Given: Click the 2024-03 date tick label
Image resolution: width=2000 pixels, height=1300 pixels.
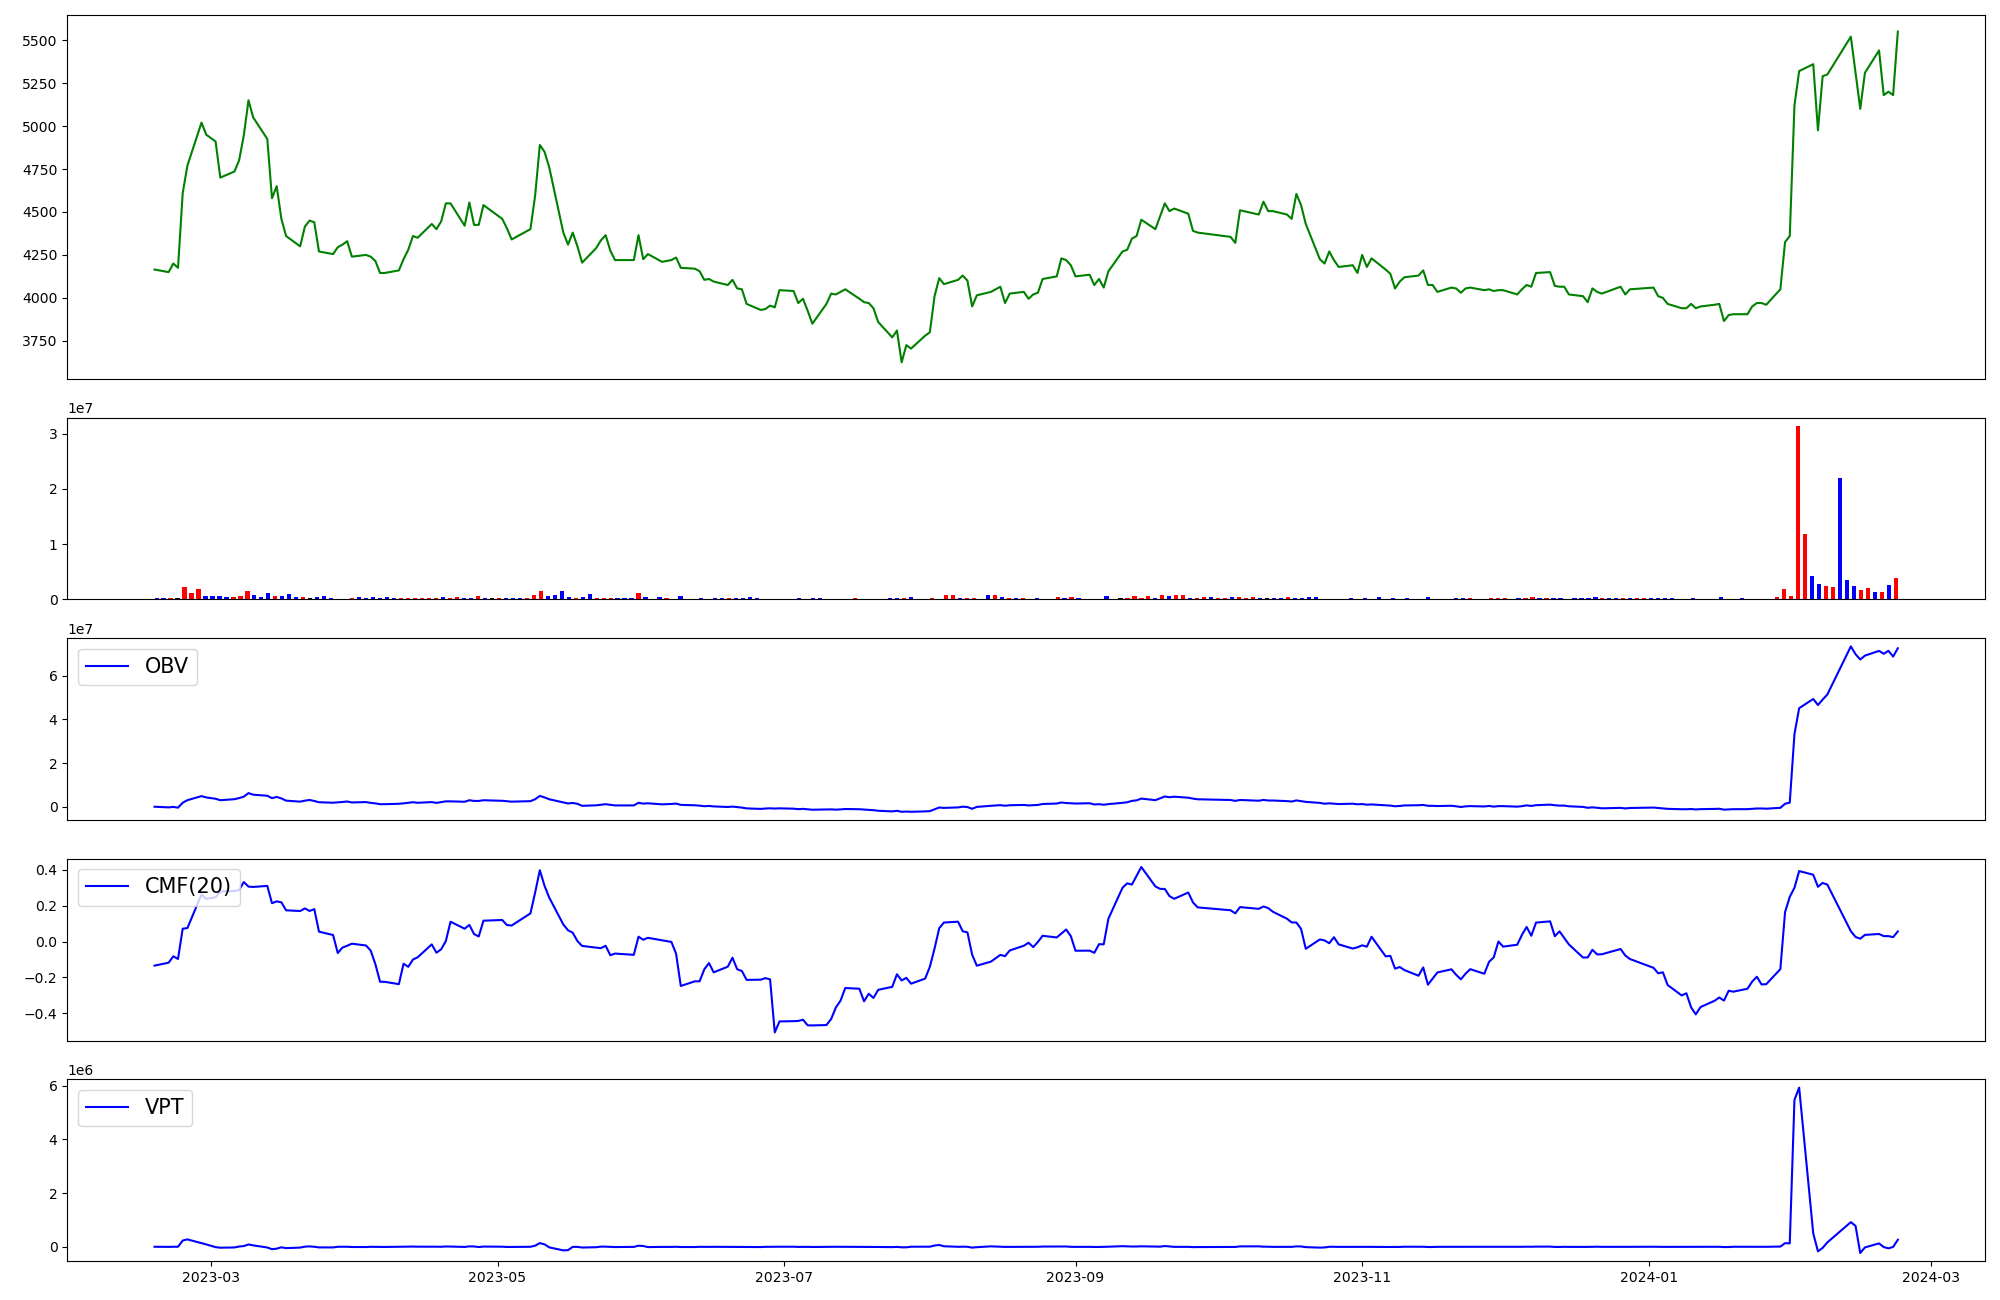Looking at the screenshot, I should [x=1930, y=1277].
